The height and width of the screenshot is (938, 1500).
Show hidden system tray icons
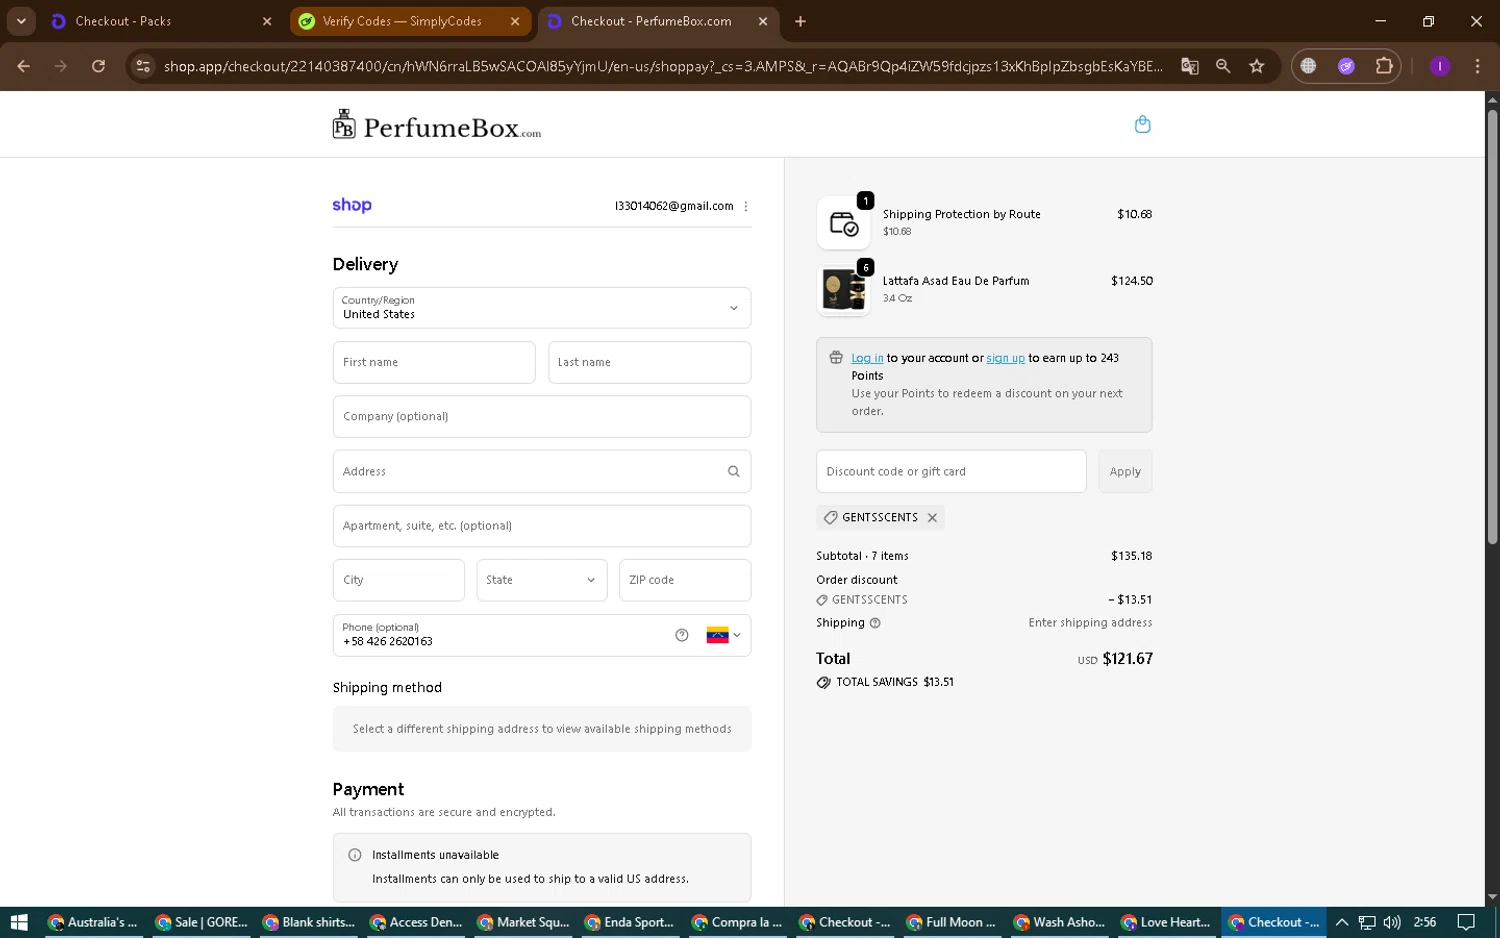pos(1342,922)
